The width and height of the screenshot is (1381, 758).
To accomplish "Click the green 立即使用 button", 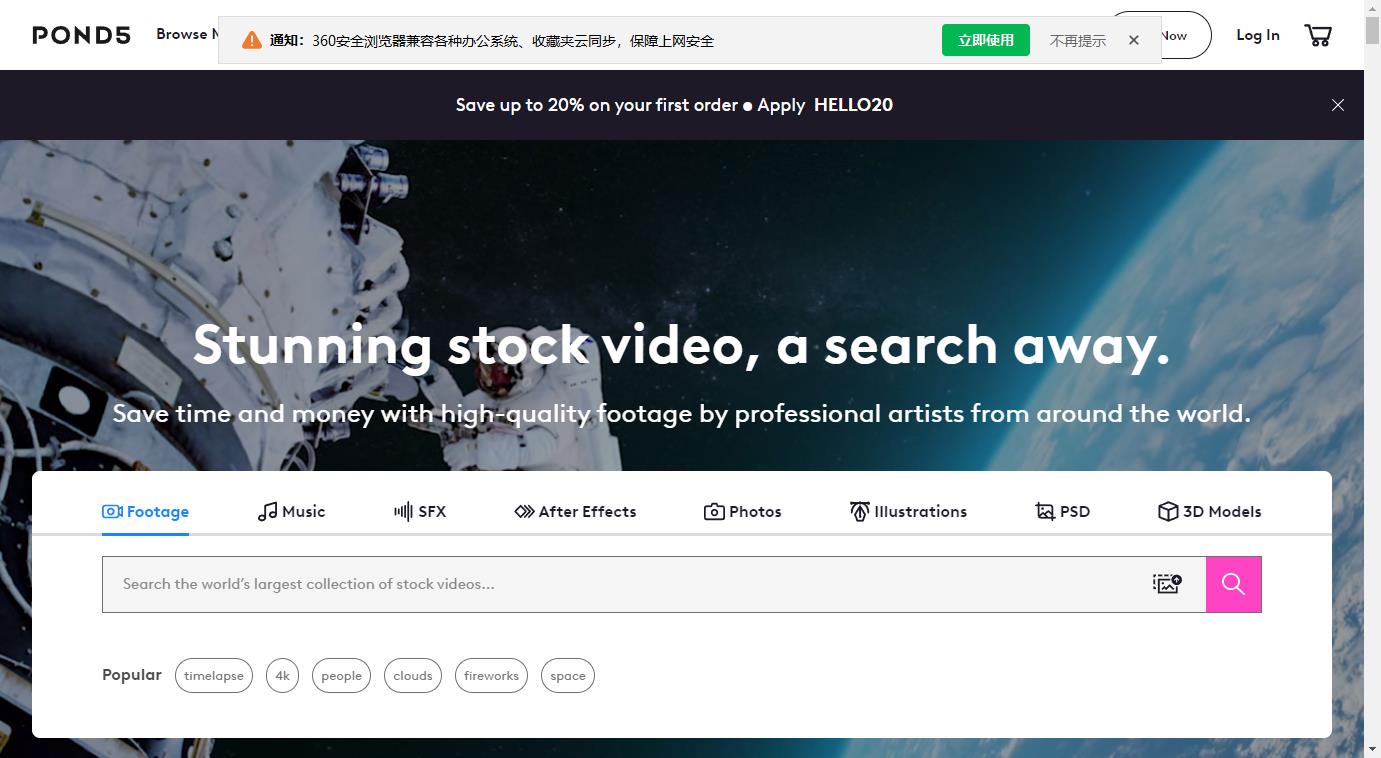I will point(986,40).
